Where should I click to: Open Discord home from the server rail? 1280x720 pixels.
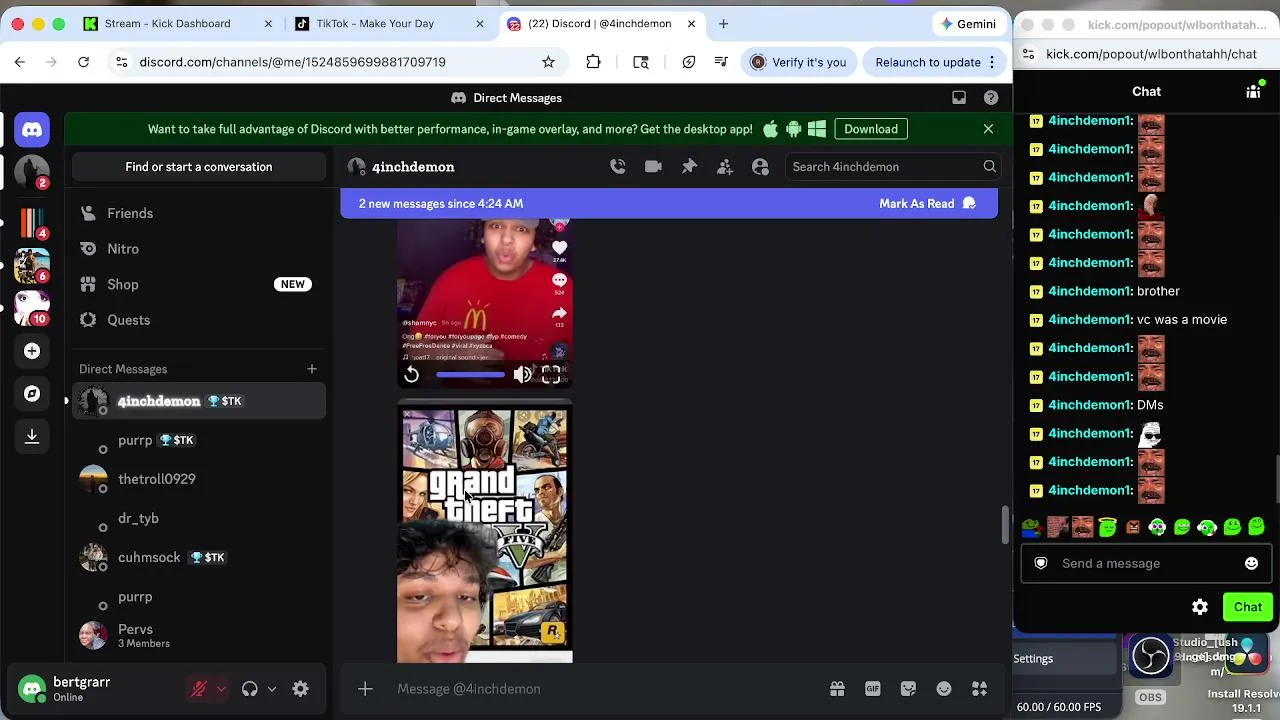[32, 130]
